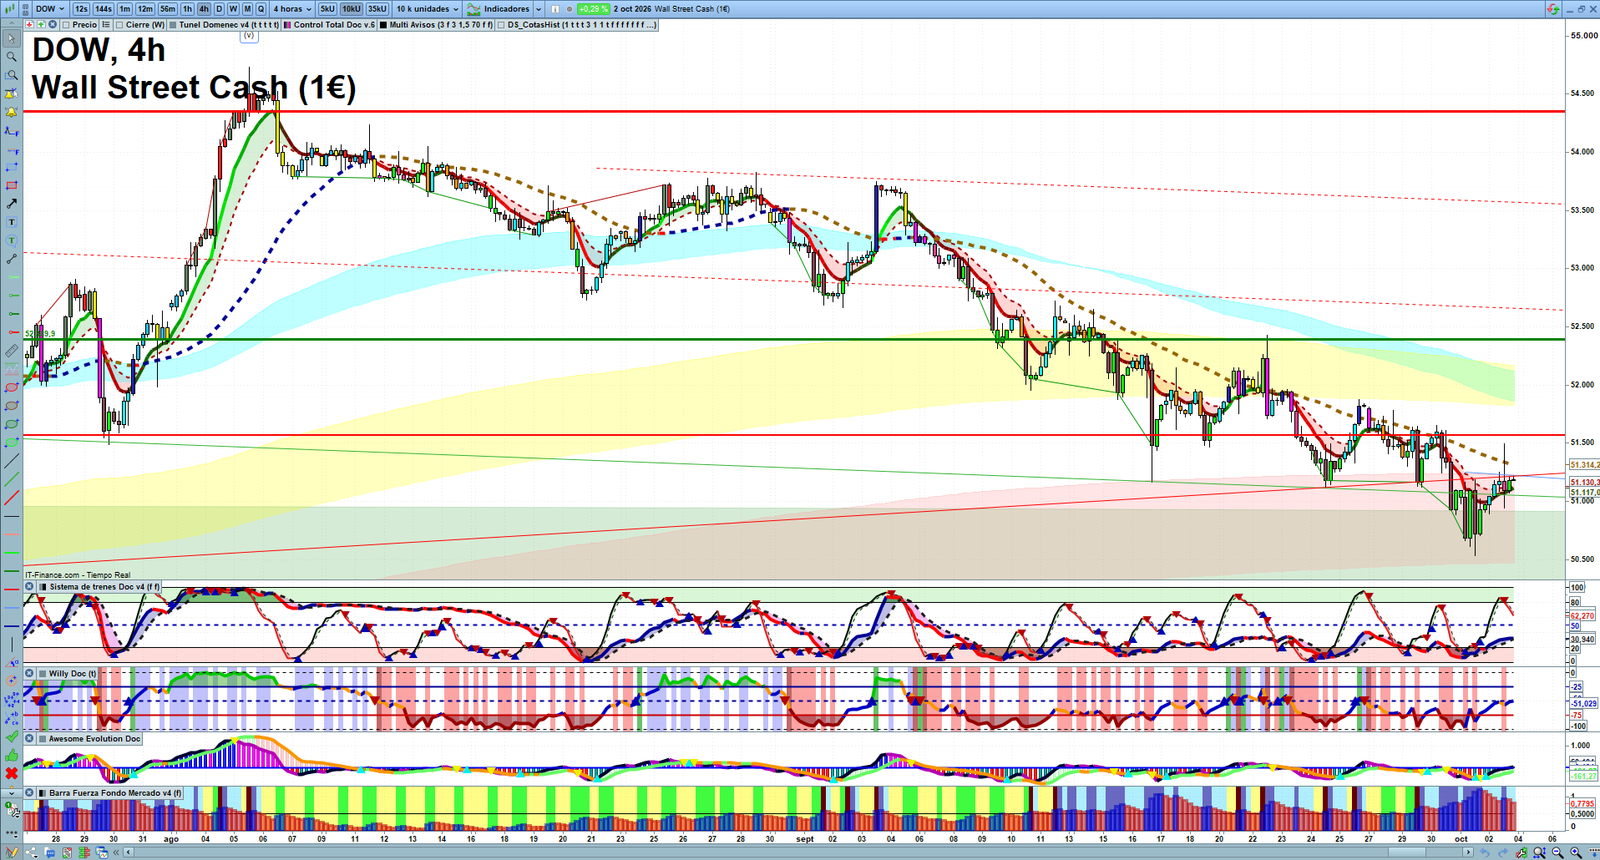1600x860 pixels.
Task: Toggle the 10kU units button
Action: [x=351, y=9]
